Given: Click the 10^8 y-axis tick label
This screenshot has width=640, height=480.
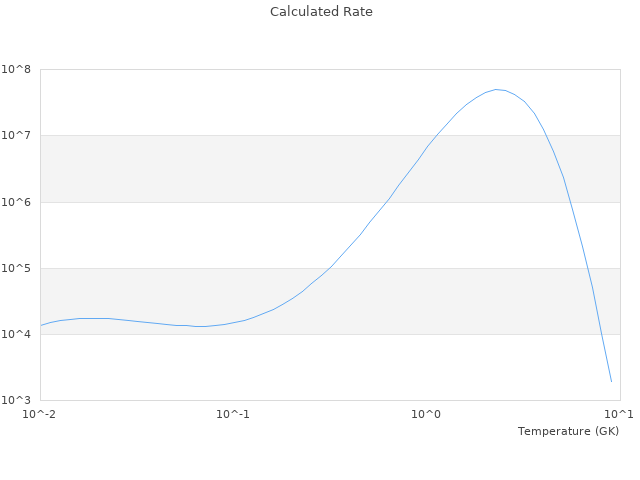Looking at the screenshot, I should pos(16,70).
